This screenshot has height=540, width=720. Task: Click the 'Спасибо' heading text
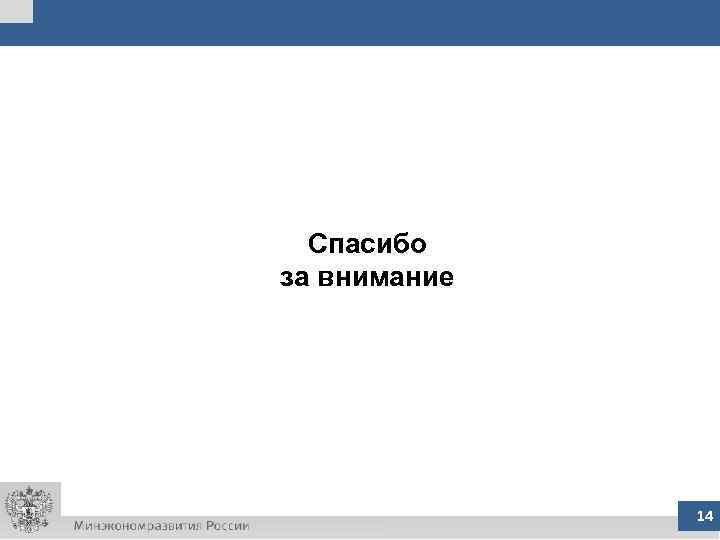[x=367, y=244]
